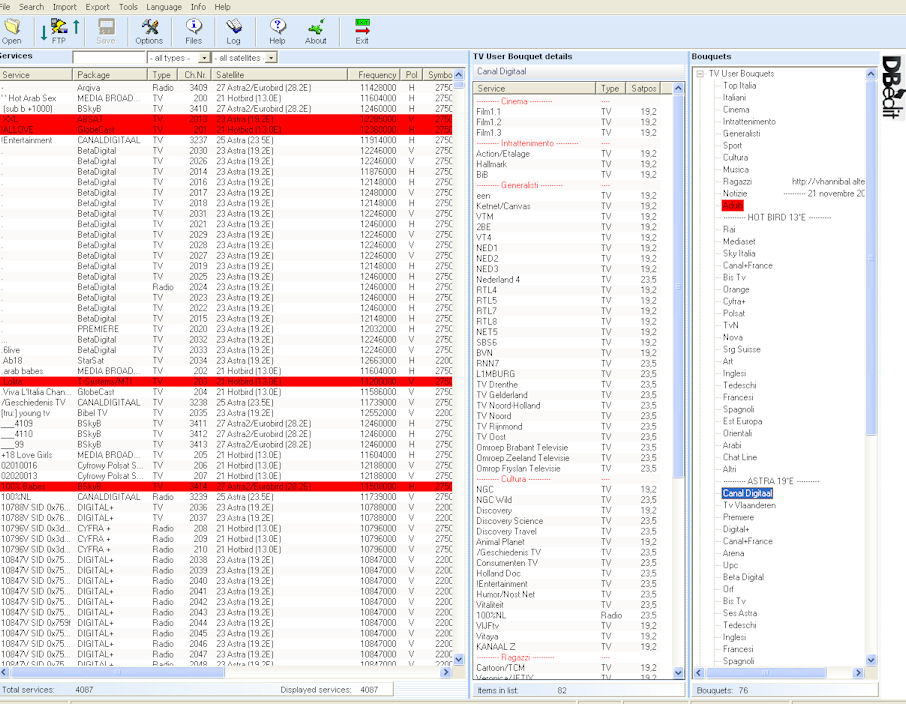Click the bouquet details Satpos column header
906x704 pixels.
point(643,88)
